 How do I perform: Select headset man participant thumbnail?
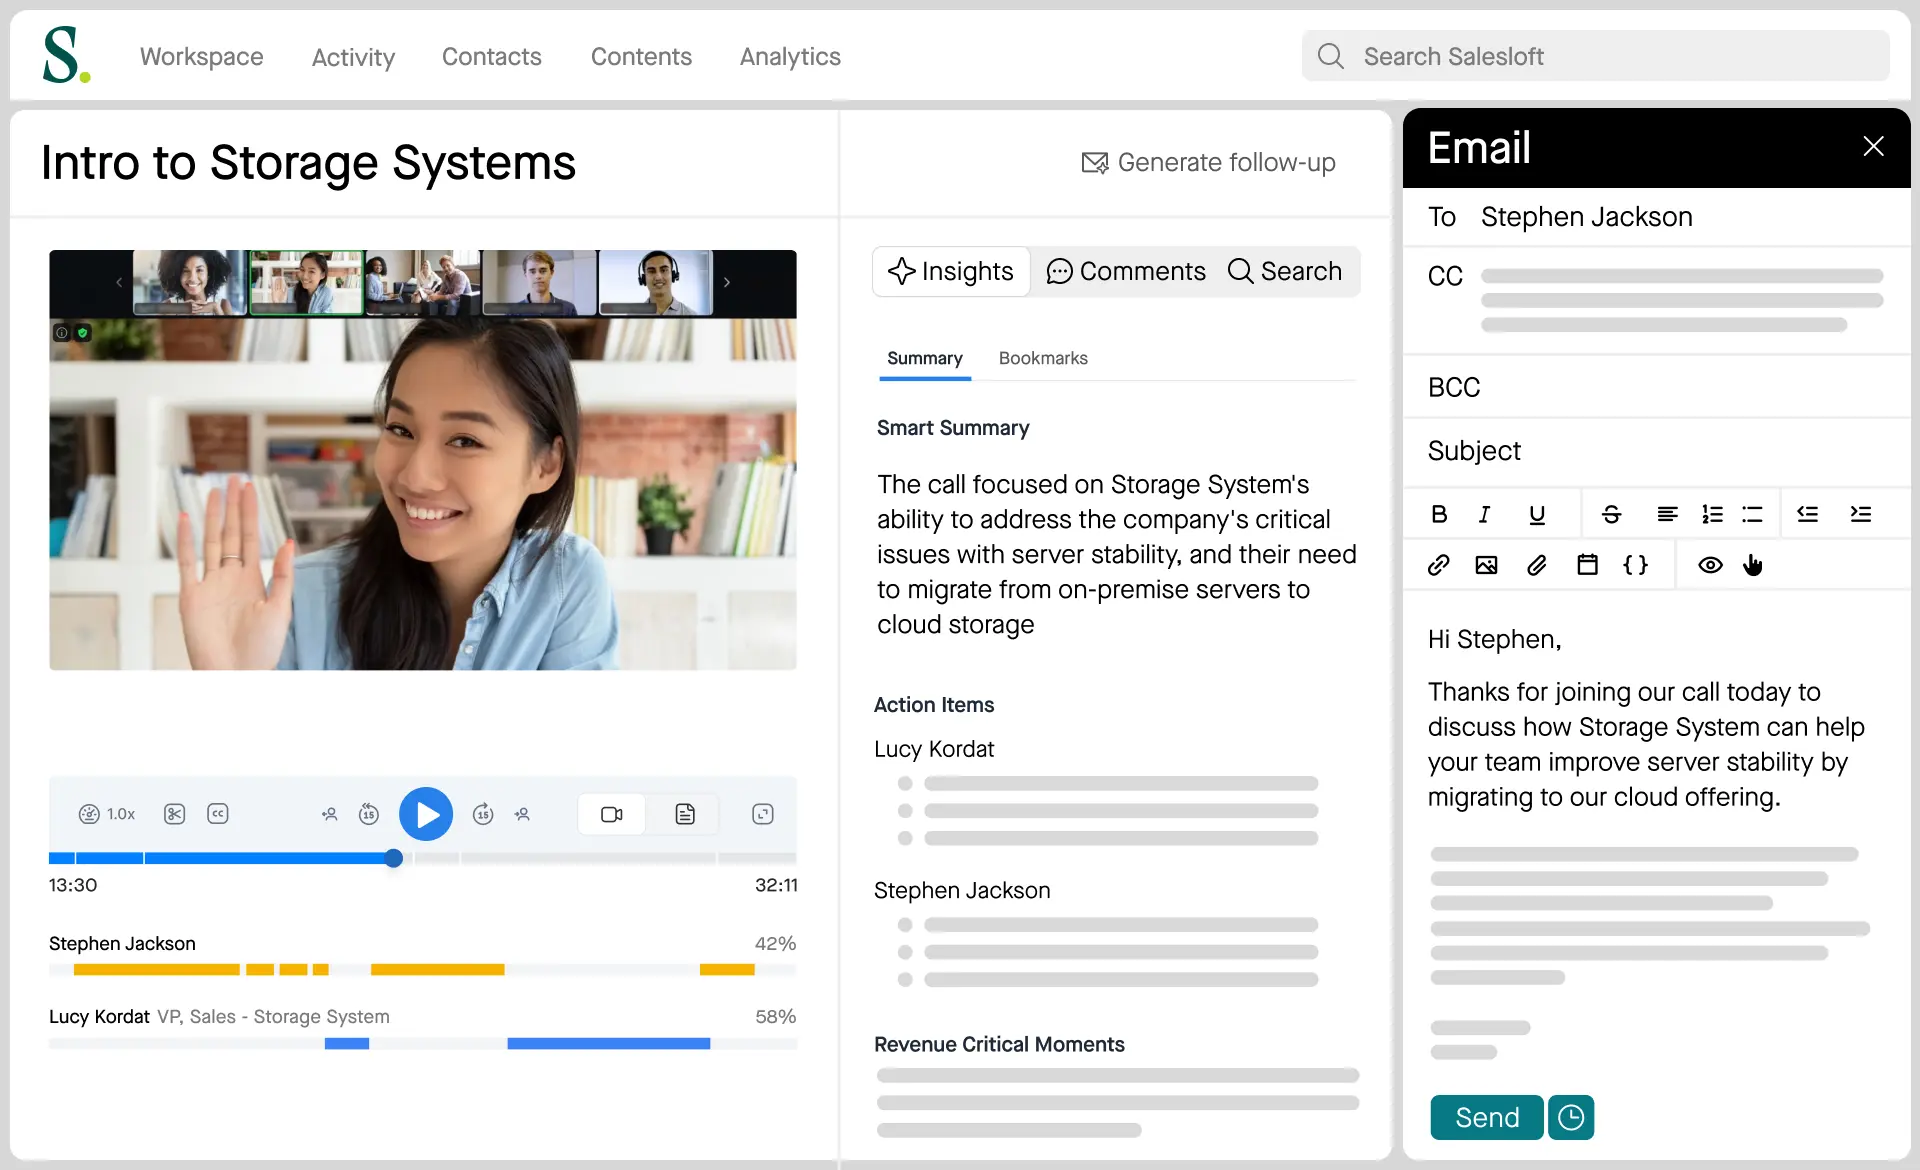tap(655, 283)
